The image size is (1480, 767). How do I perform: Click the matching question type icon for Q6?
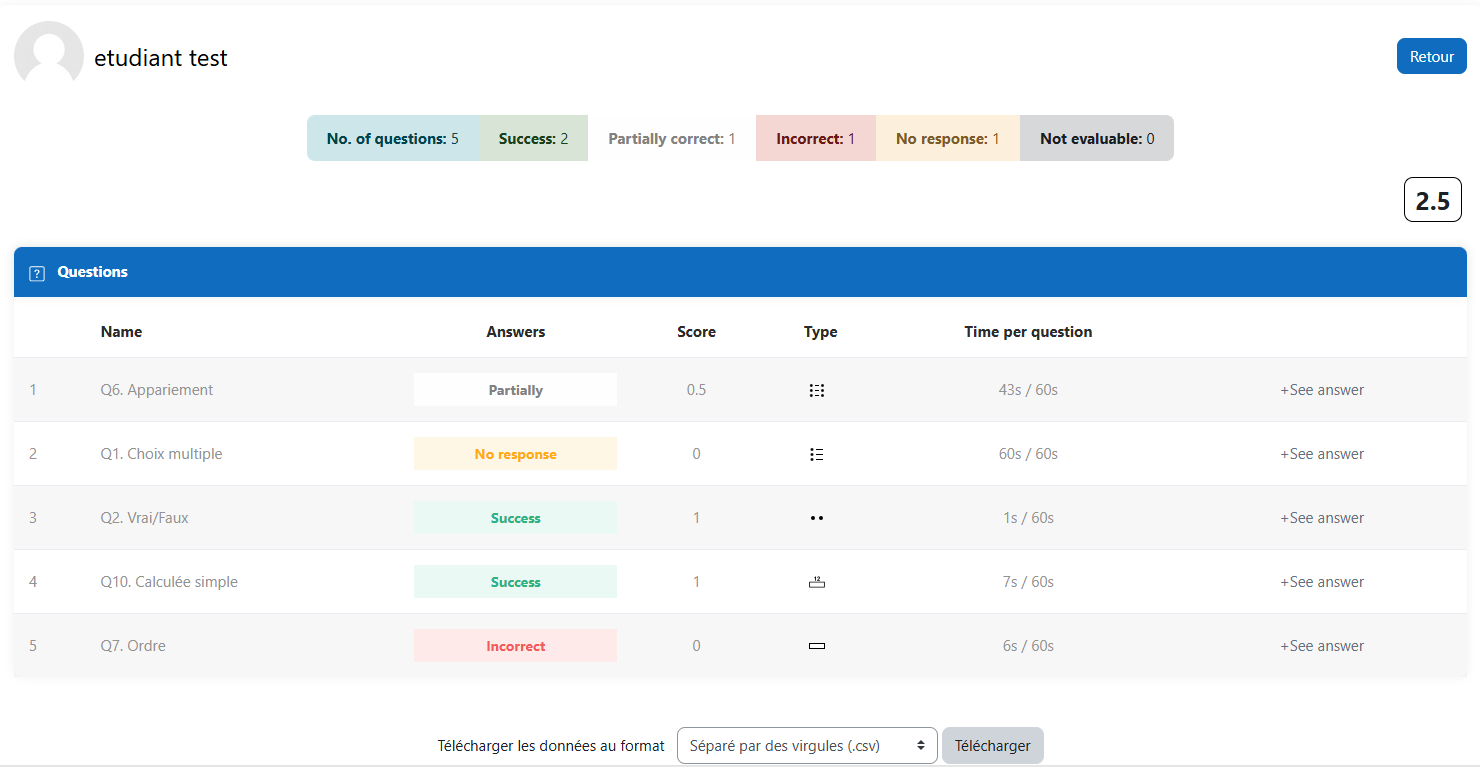coord(816,390)
